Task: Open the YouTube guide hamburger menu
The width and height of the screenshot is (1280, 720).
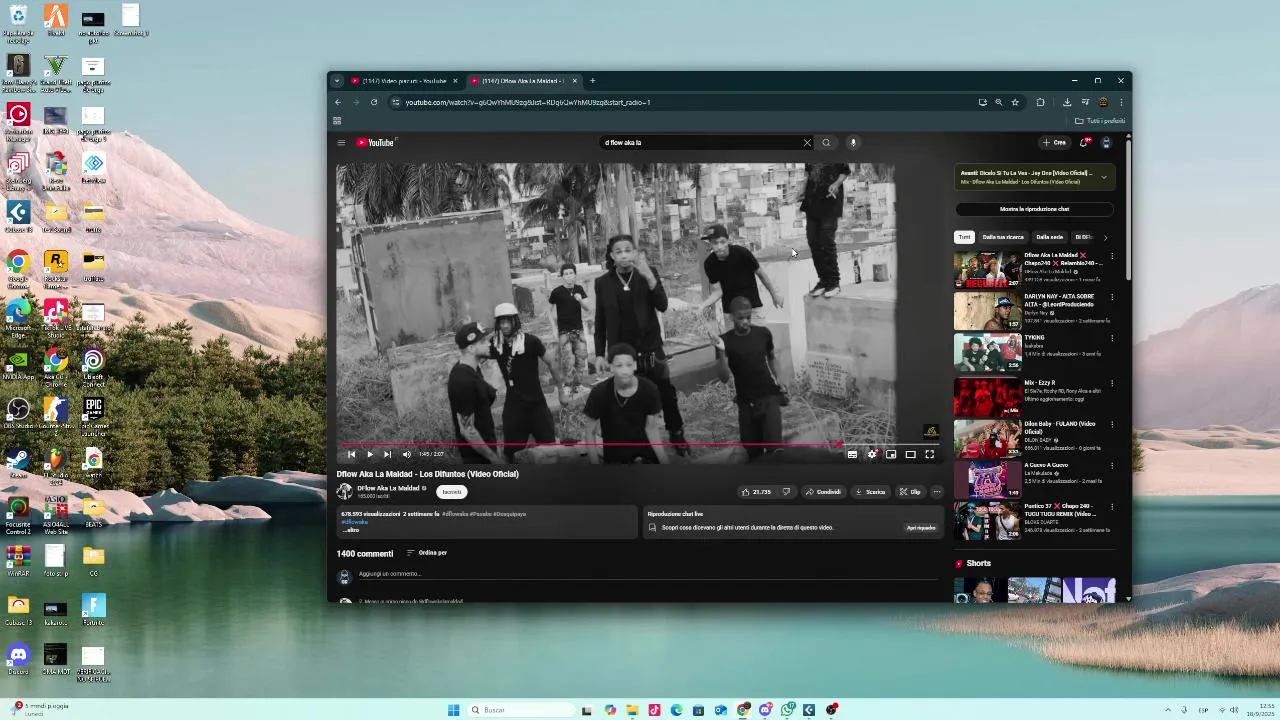Action: 341,143
